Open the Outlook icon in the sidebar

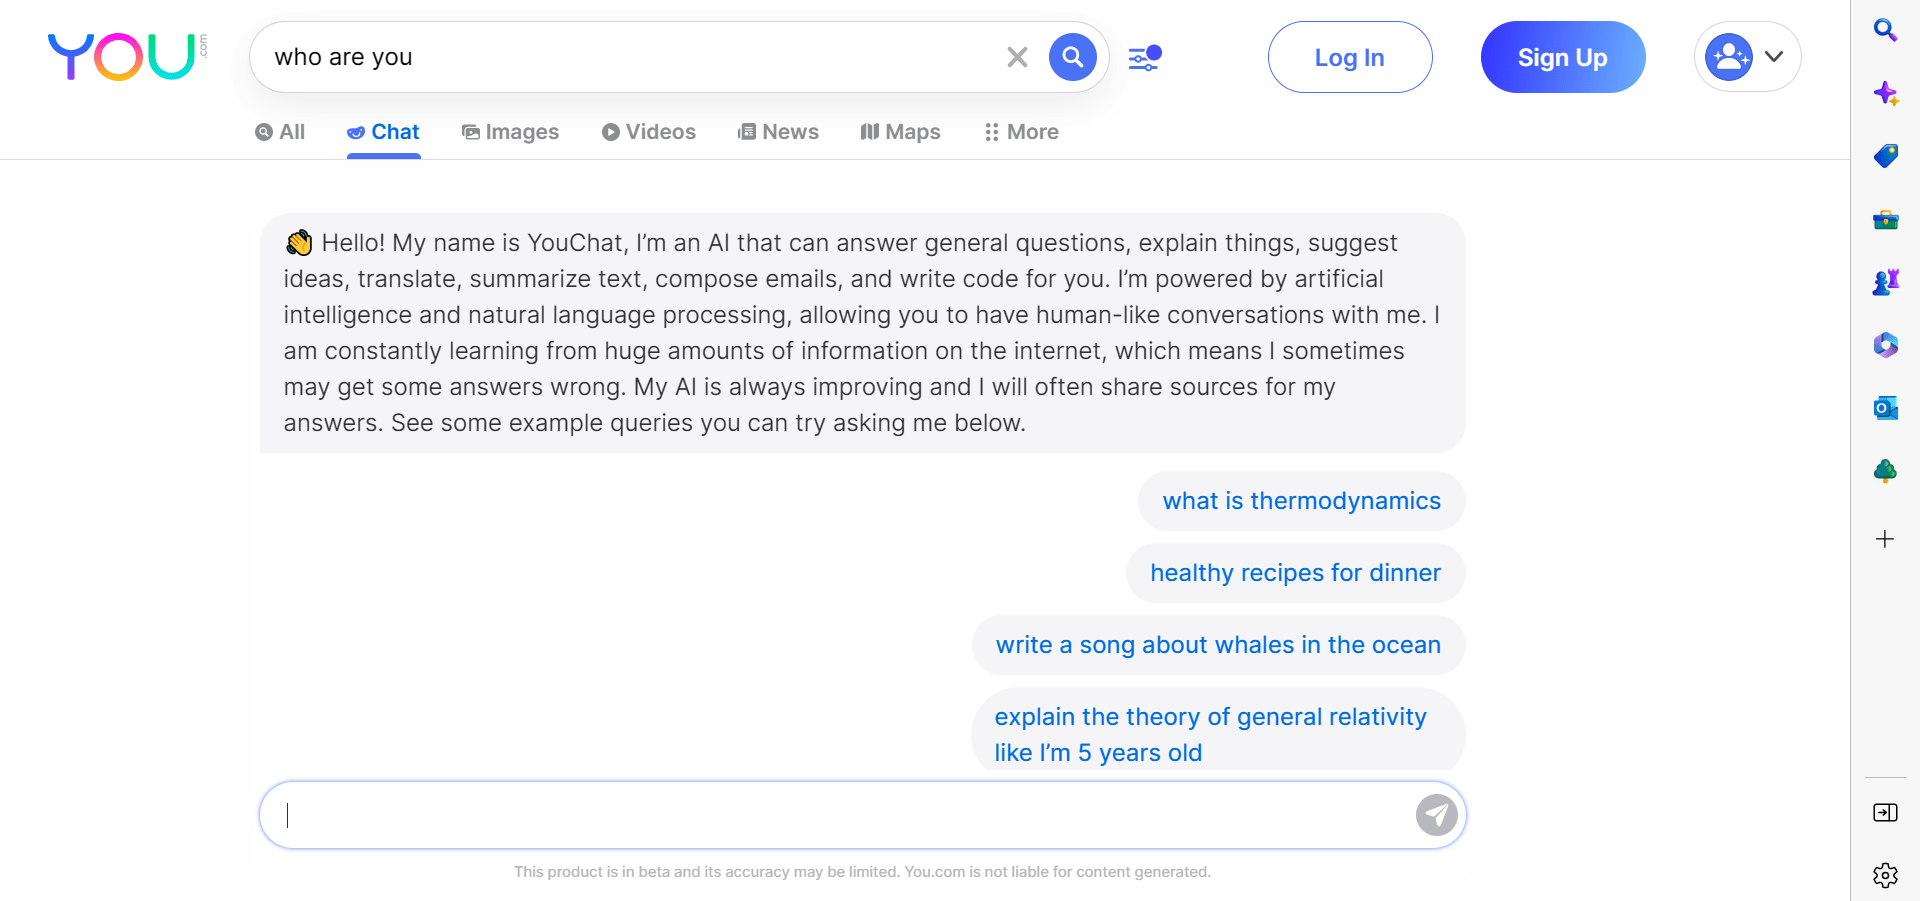[x=1886, y=408]
